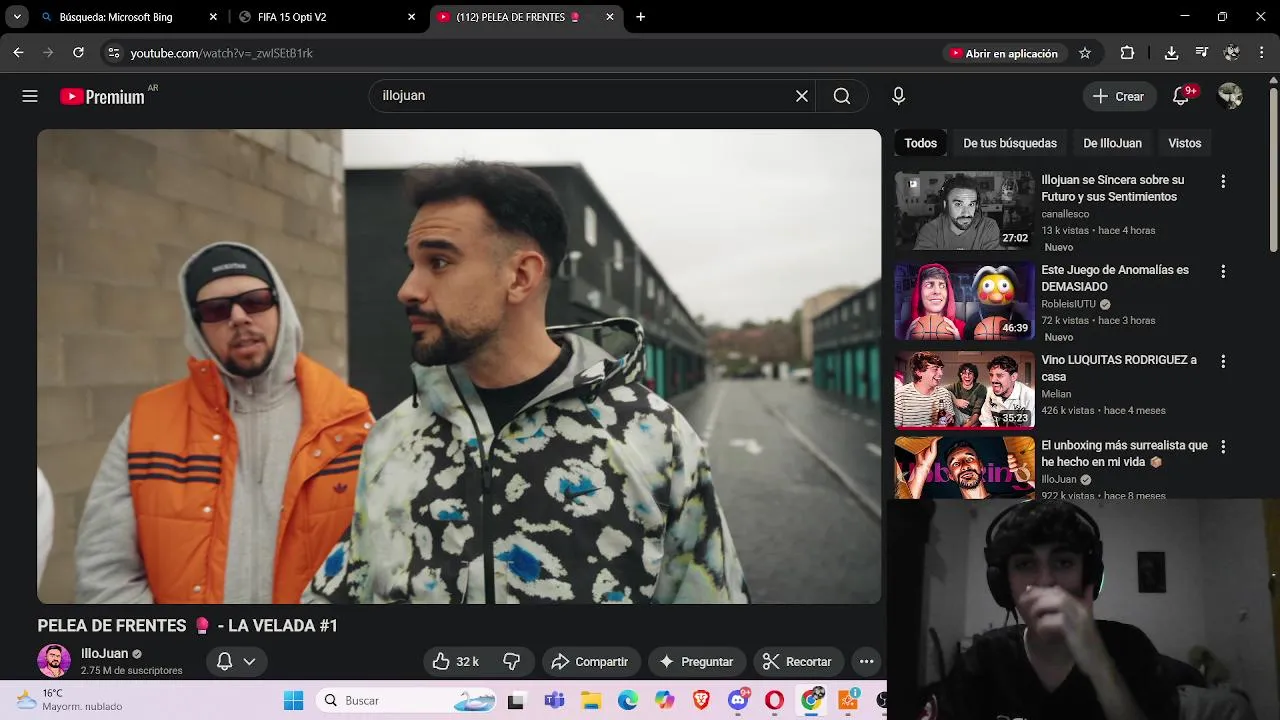
Task: Click the Recortar clip button
Action: coord(797,662)
